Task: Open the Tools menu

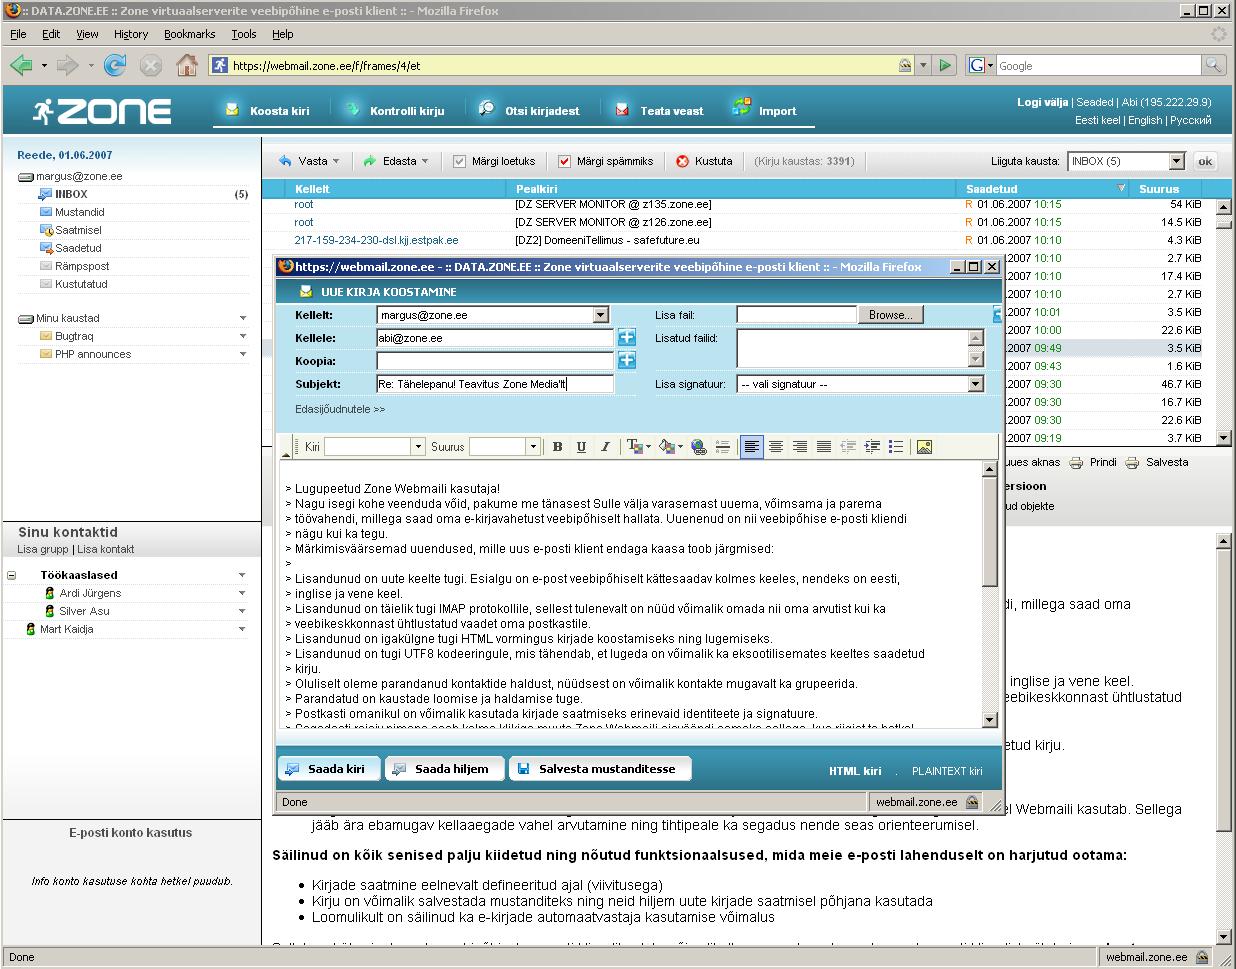Action: 244,34
